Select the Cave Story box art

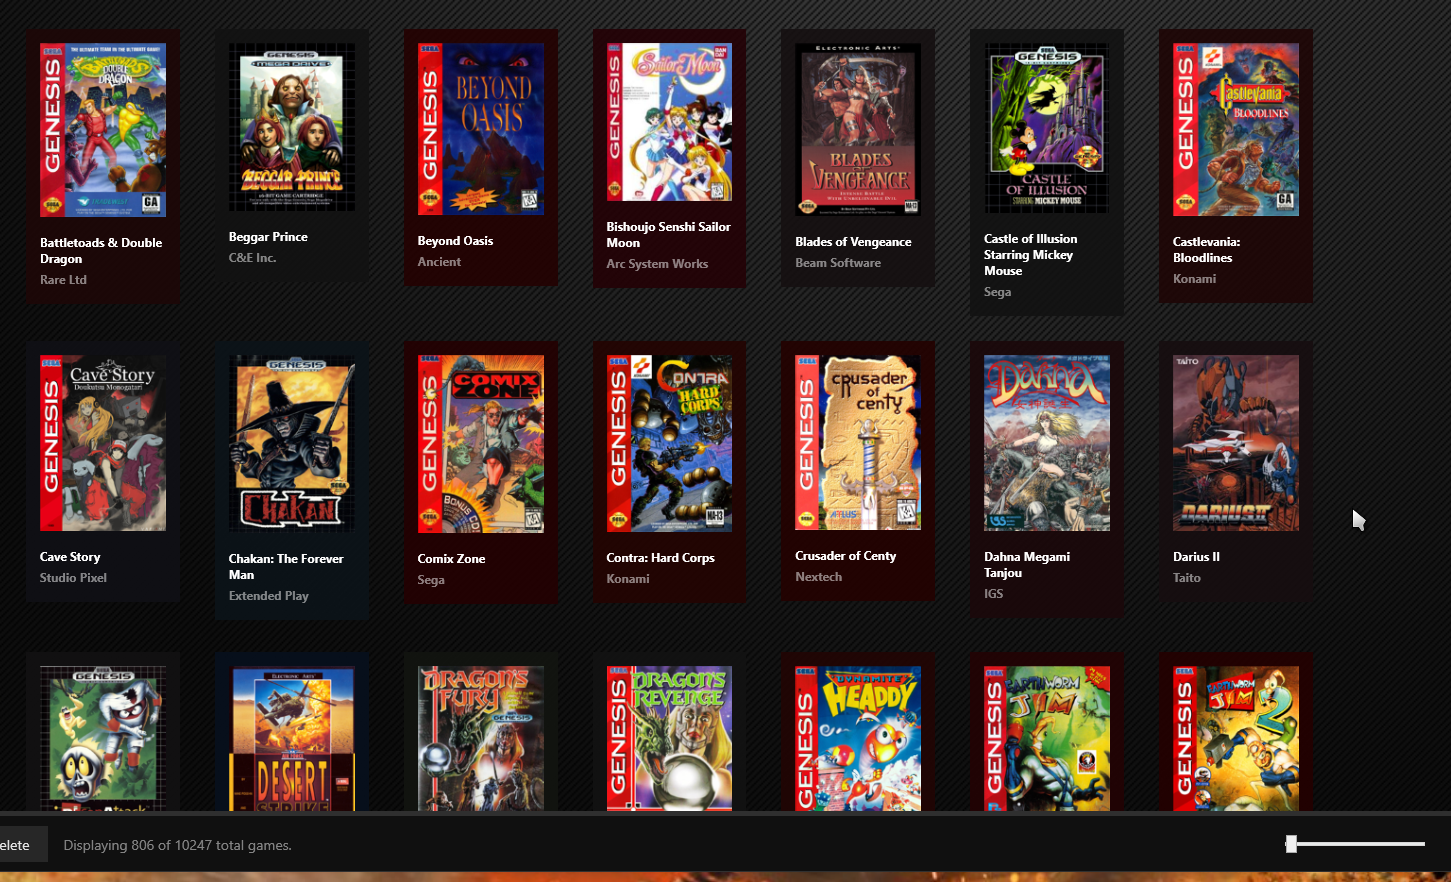coord(103,443)
